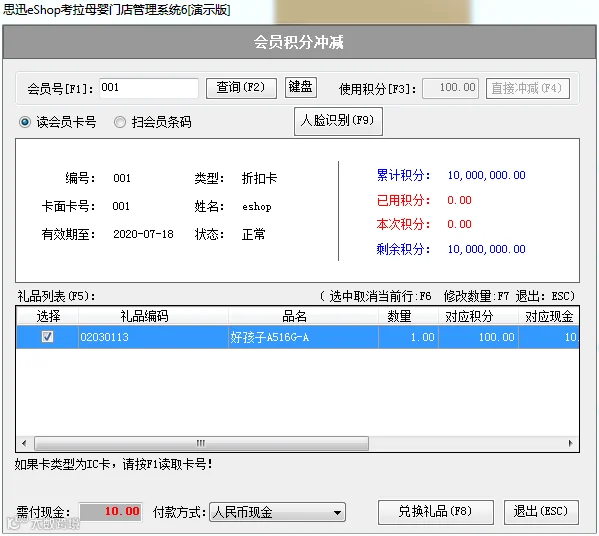The height and width of the screenshot is (536, 599).
Task: Click the gift list left scroll arrow
Action: tap(24, 443)
